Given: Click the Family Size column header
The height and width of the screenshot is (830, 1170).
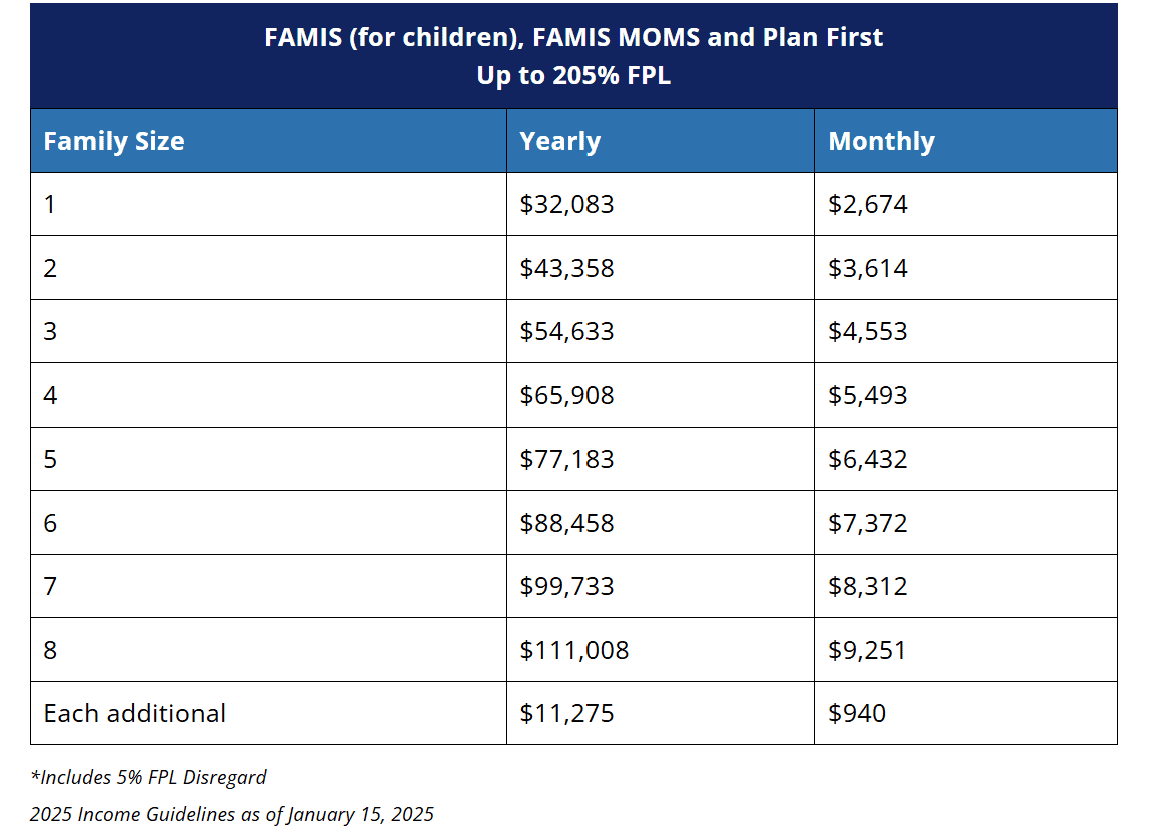Looking at the screenshot, I should coord(114,141).
